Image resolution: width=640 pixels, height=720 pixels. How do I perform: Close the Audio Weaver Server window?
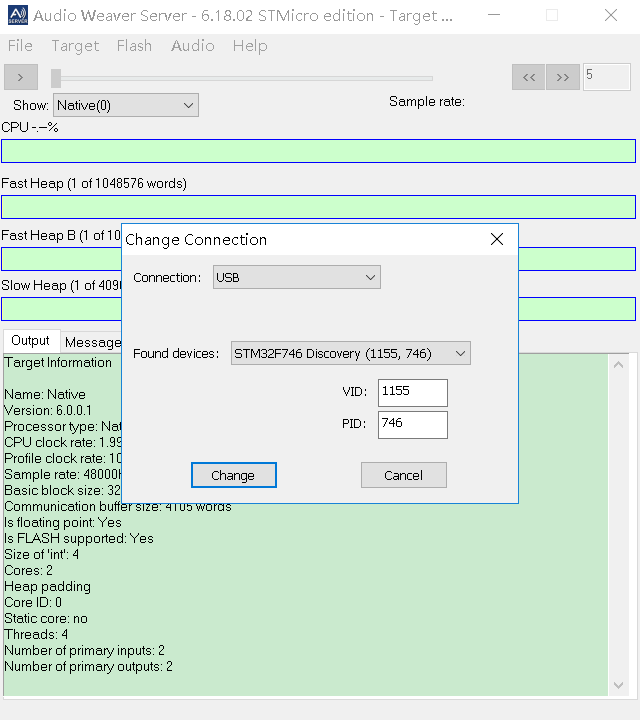click(611, 15)
